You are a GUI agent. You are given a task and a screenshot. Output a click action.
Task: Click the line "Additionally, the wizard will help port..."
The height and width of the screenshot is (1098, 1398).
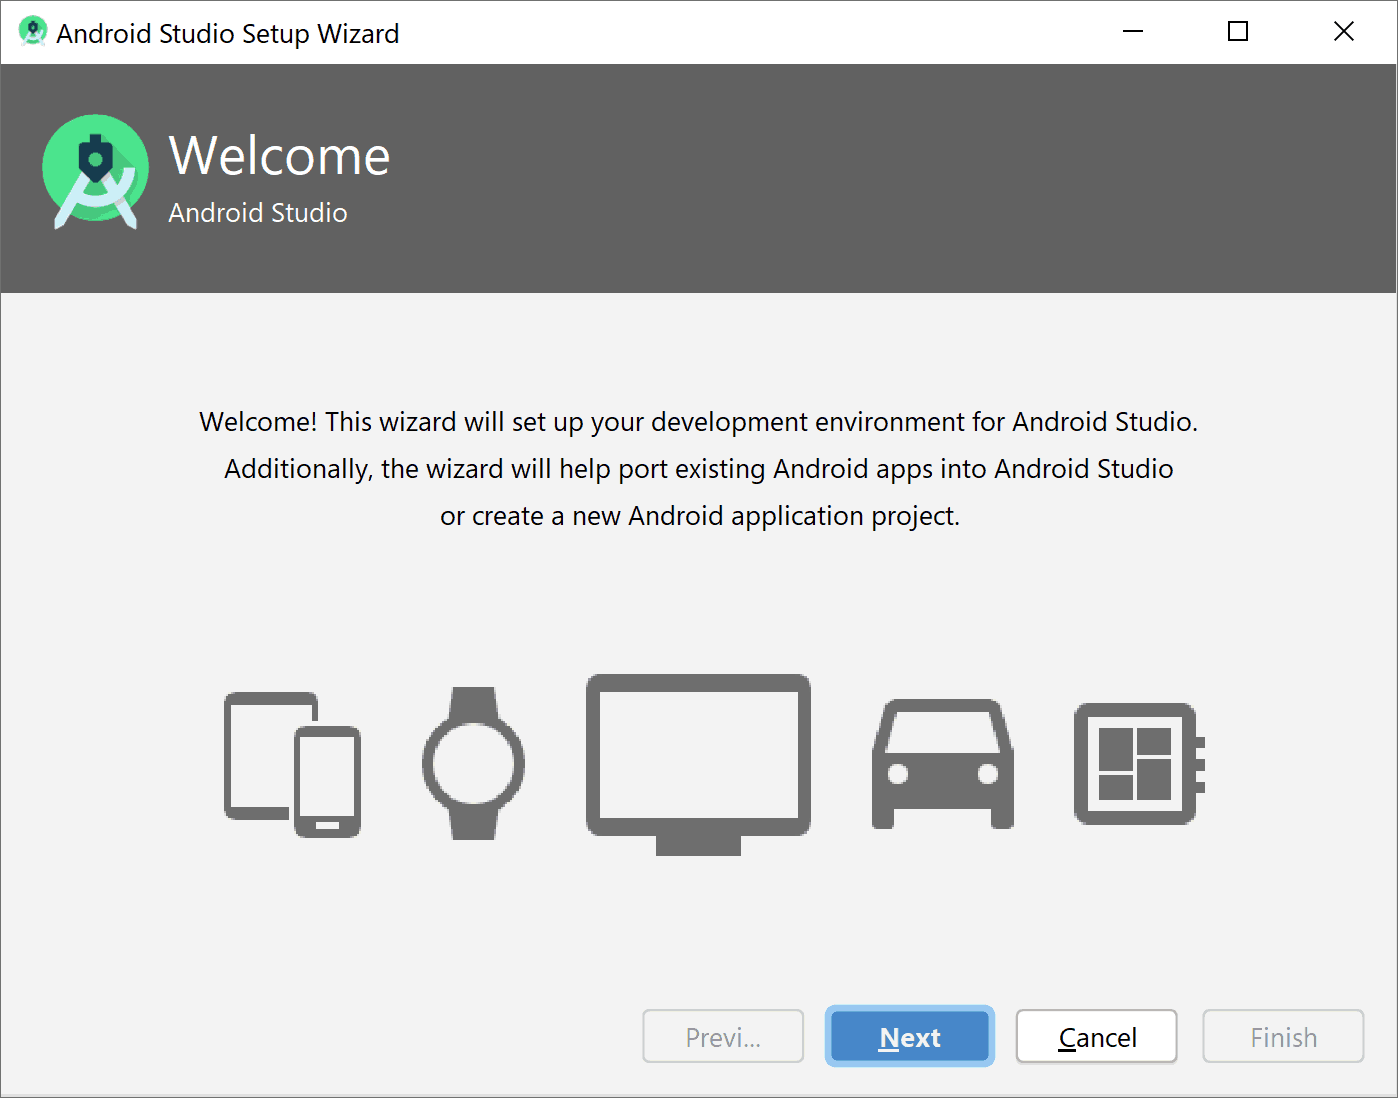pyautogui.click(x=698, y=470)
